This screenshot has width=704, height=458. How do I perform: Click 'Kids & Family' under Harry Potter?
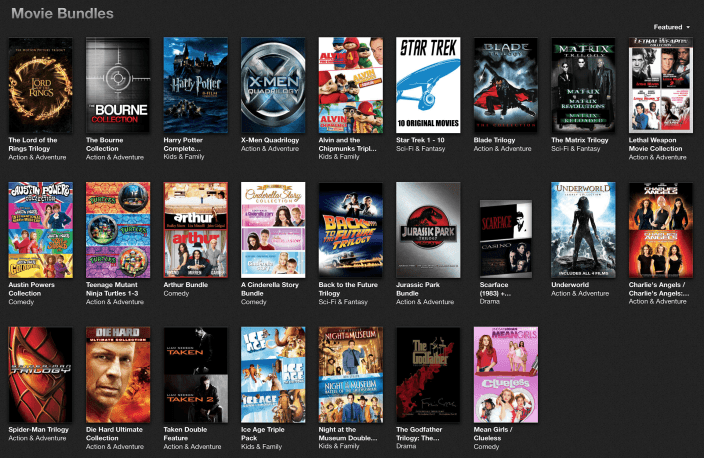(184, 157)
